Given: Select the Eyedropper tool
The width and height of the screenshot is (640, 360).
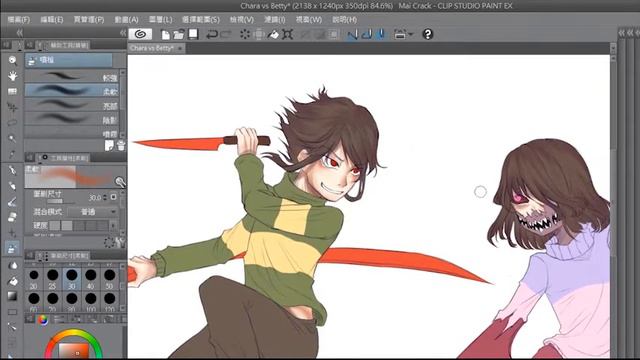Looking at the screenshot, I should tap(12, 154).
